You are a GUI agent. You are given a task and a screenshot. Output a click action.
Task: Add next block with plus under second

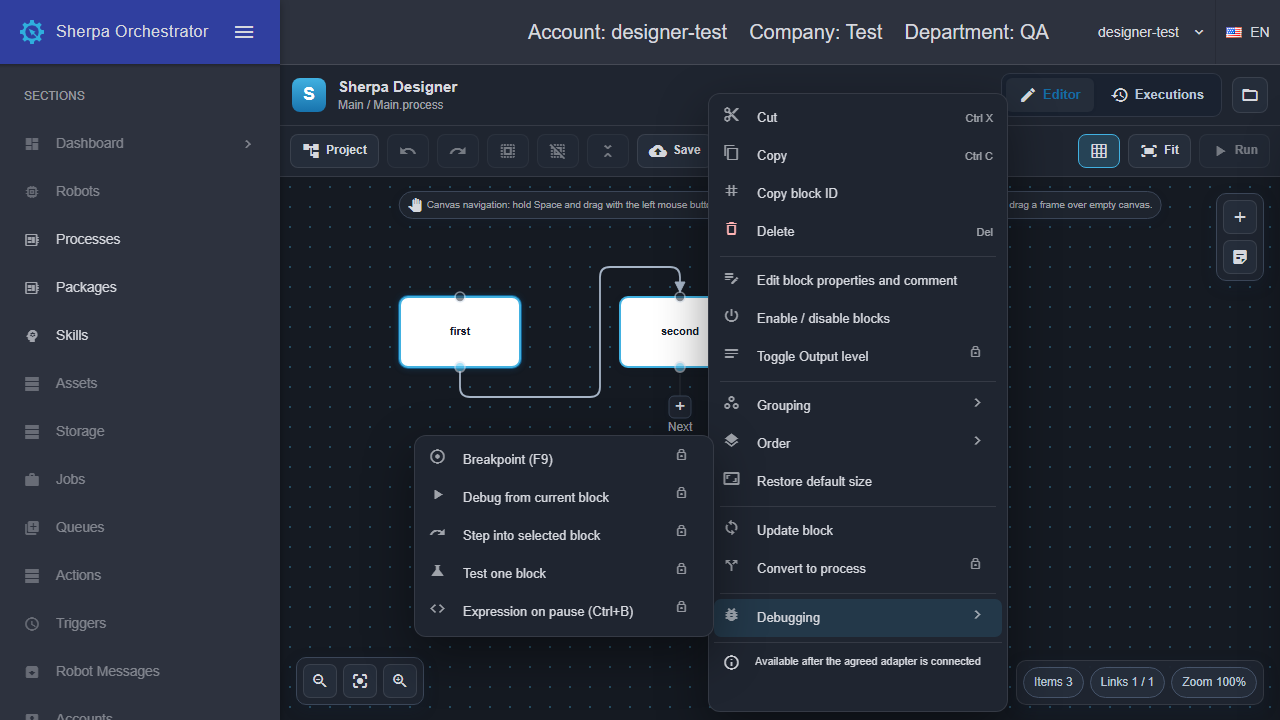680,406
